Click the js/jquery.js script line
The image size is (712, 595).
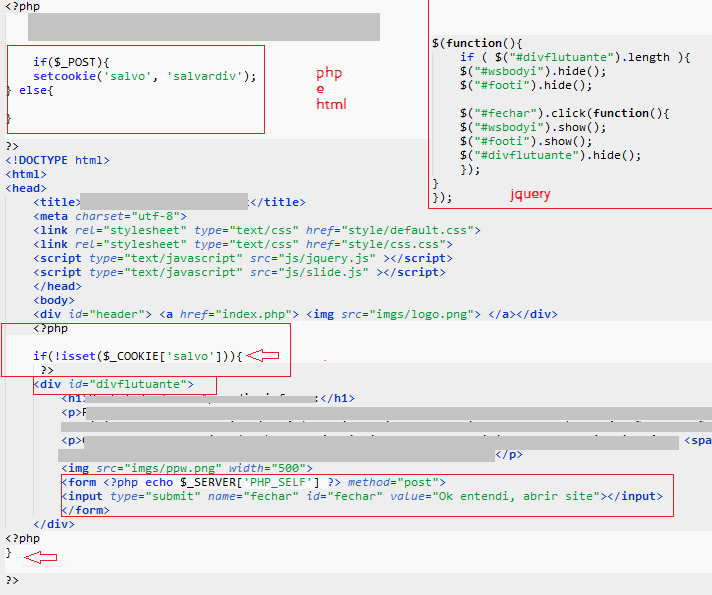[243, 258]
